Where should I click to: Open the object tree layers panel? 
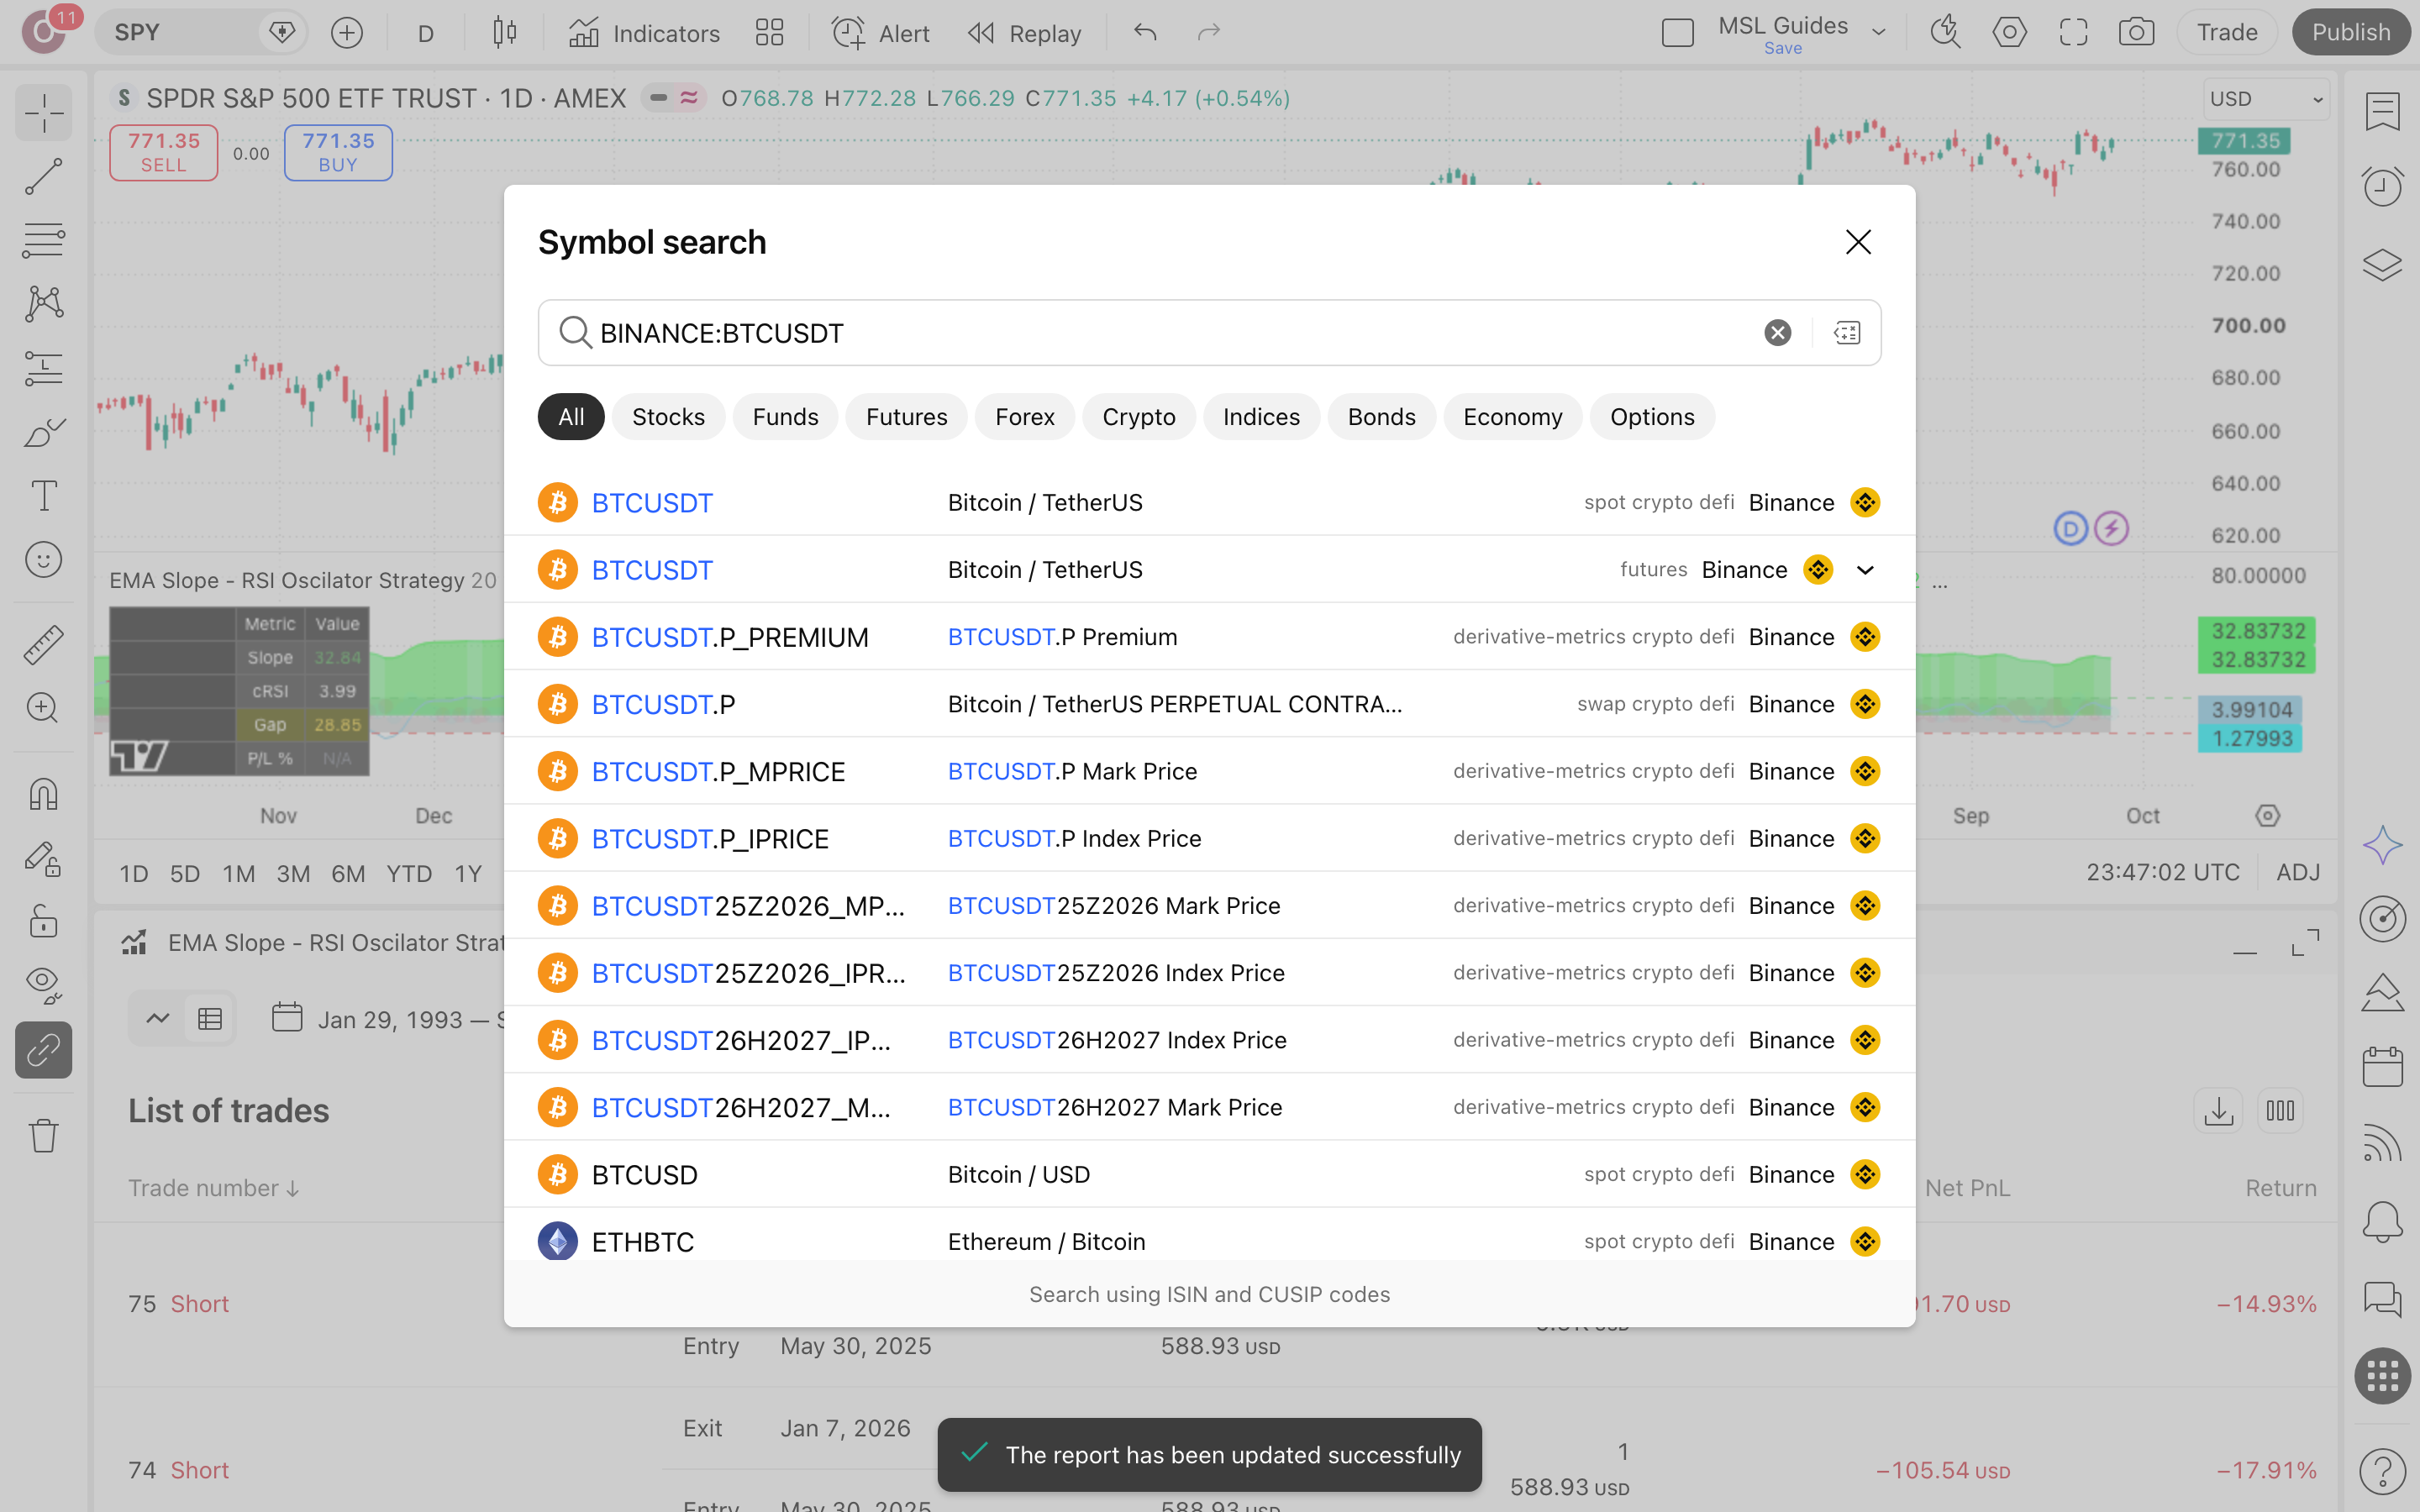(x=2382, y=265)
